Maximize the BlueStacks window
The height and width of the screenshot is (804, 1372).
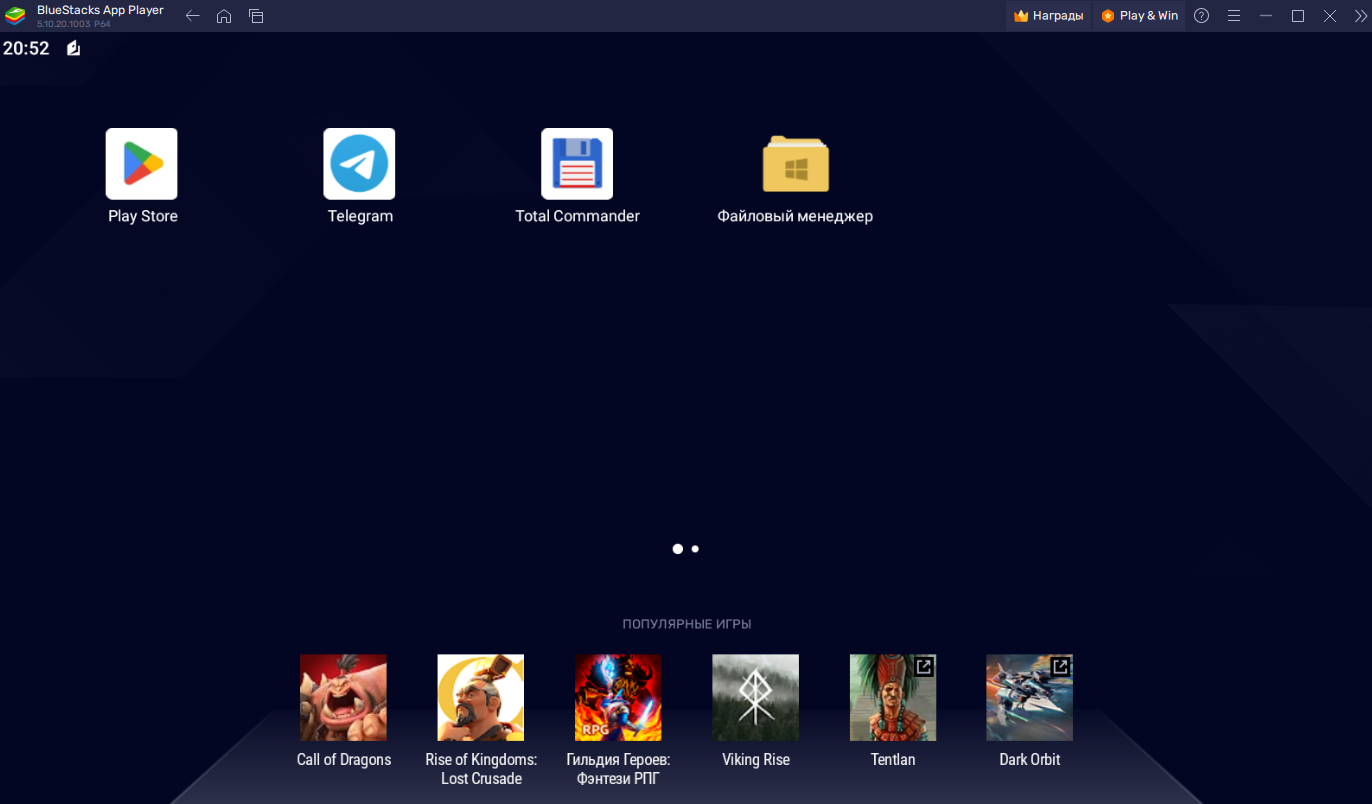point(1298,16)
